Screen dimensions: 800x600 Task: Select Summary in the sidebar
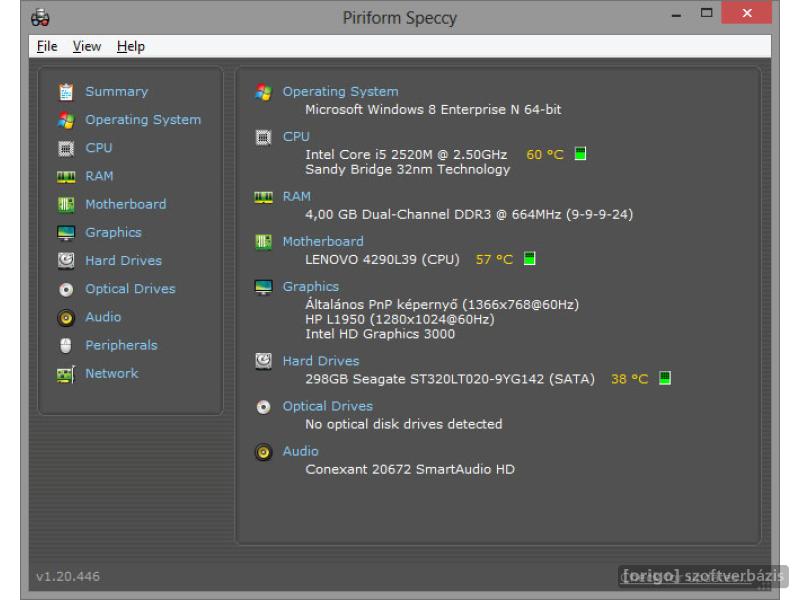point(116,91)
